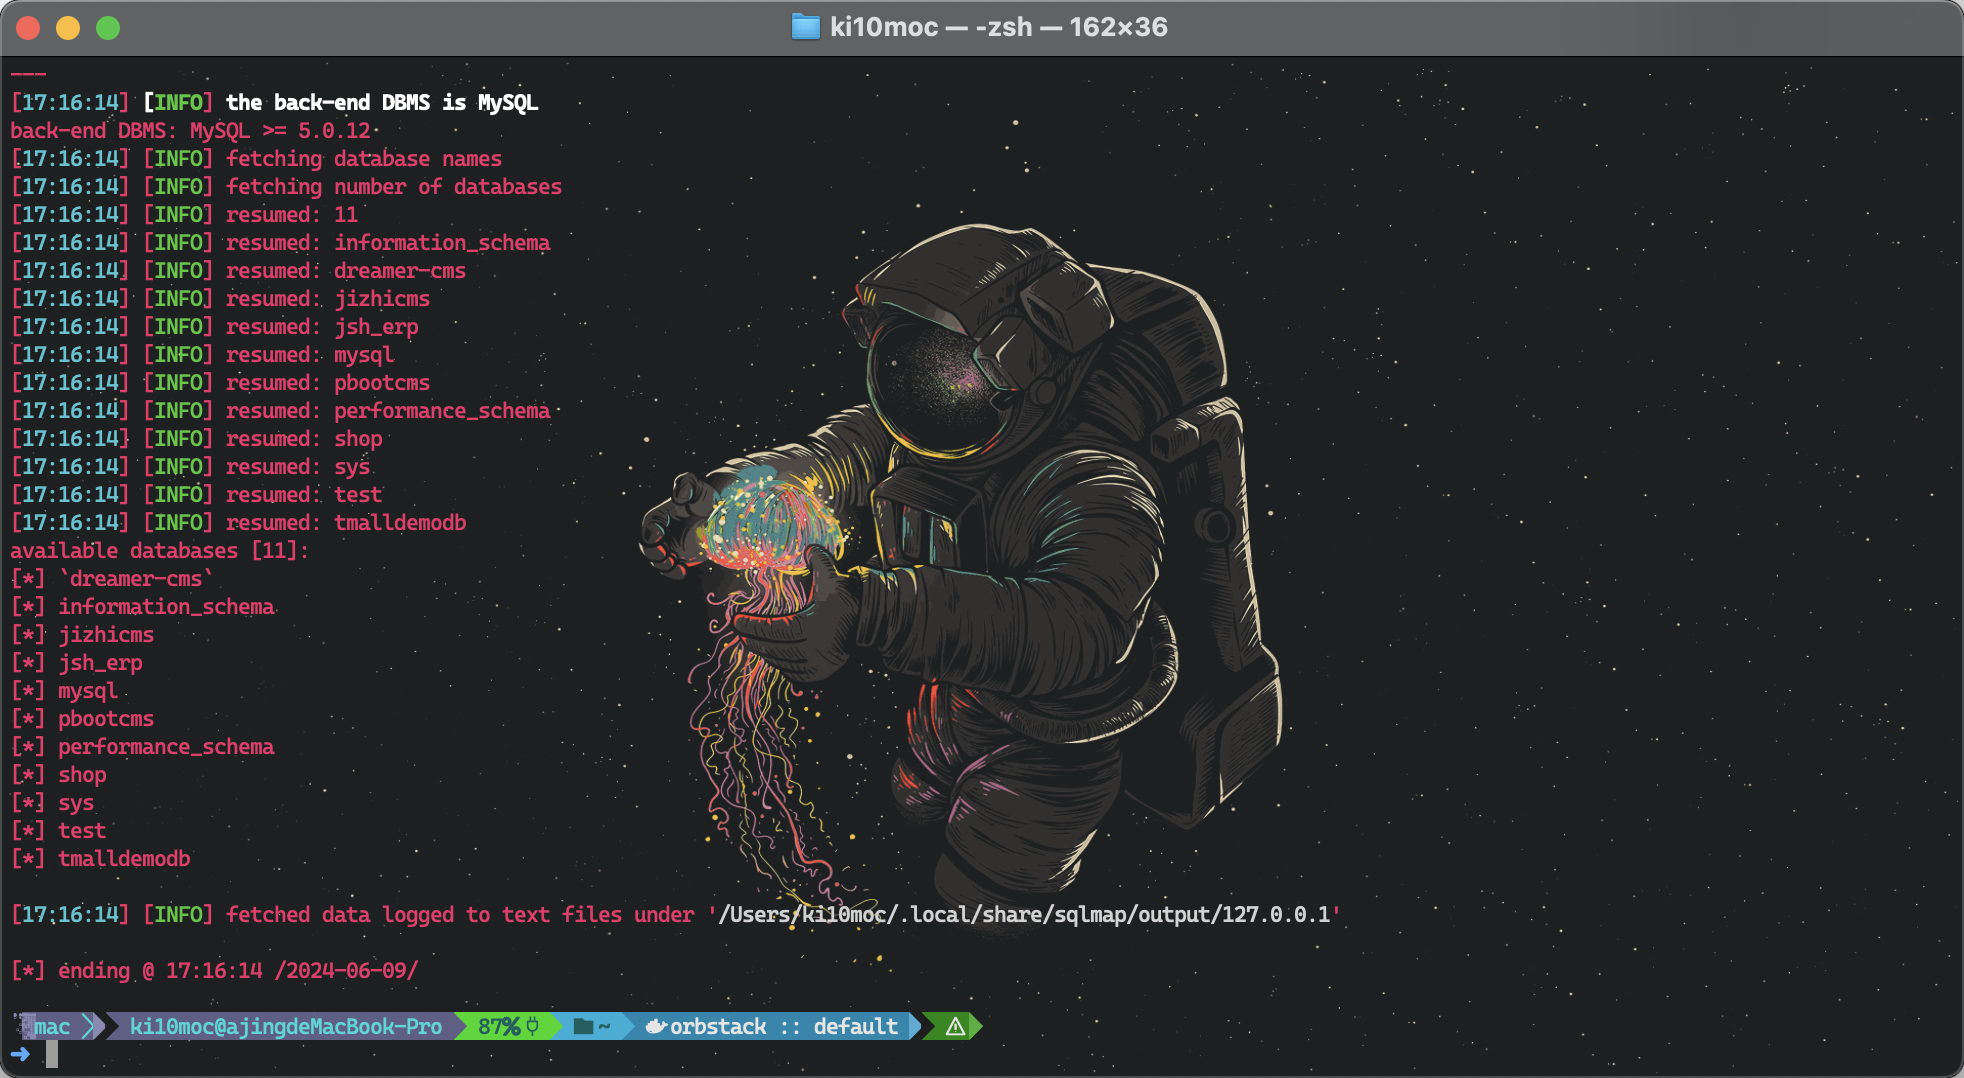Click 'the back-end DBMS is MySQL' line

tap(382, 103)
